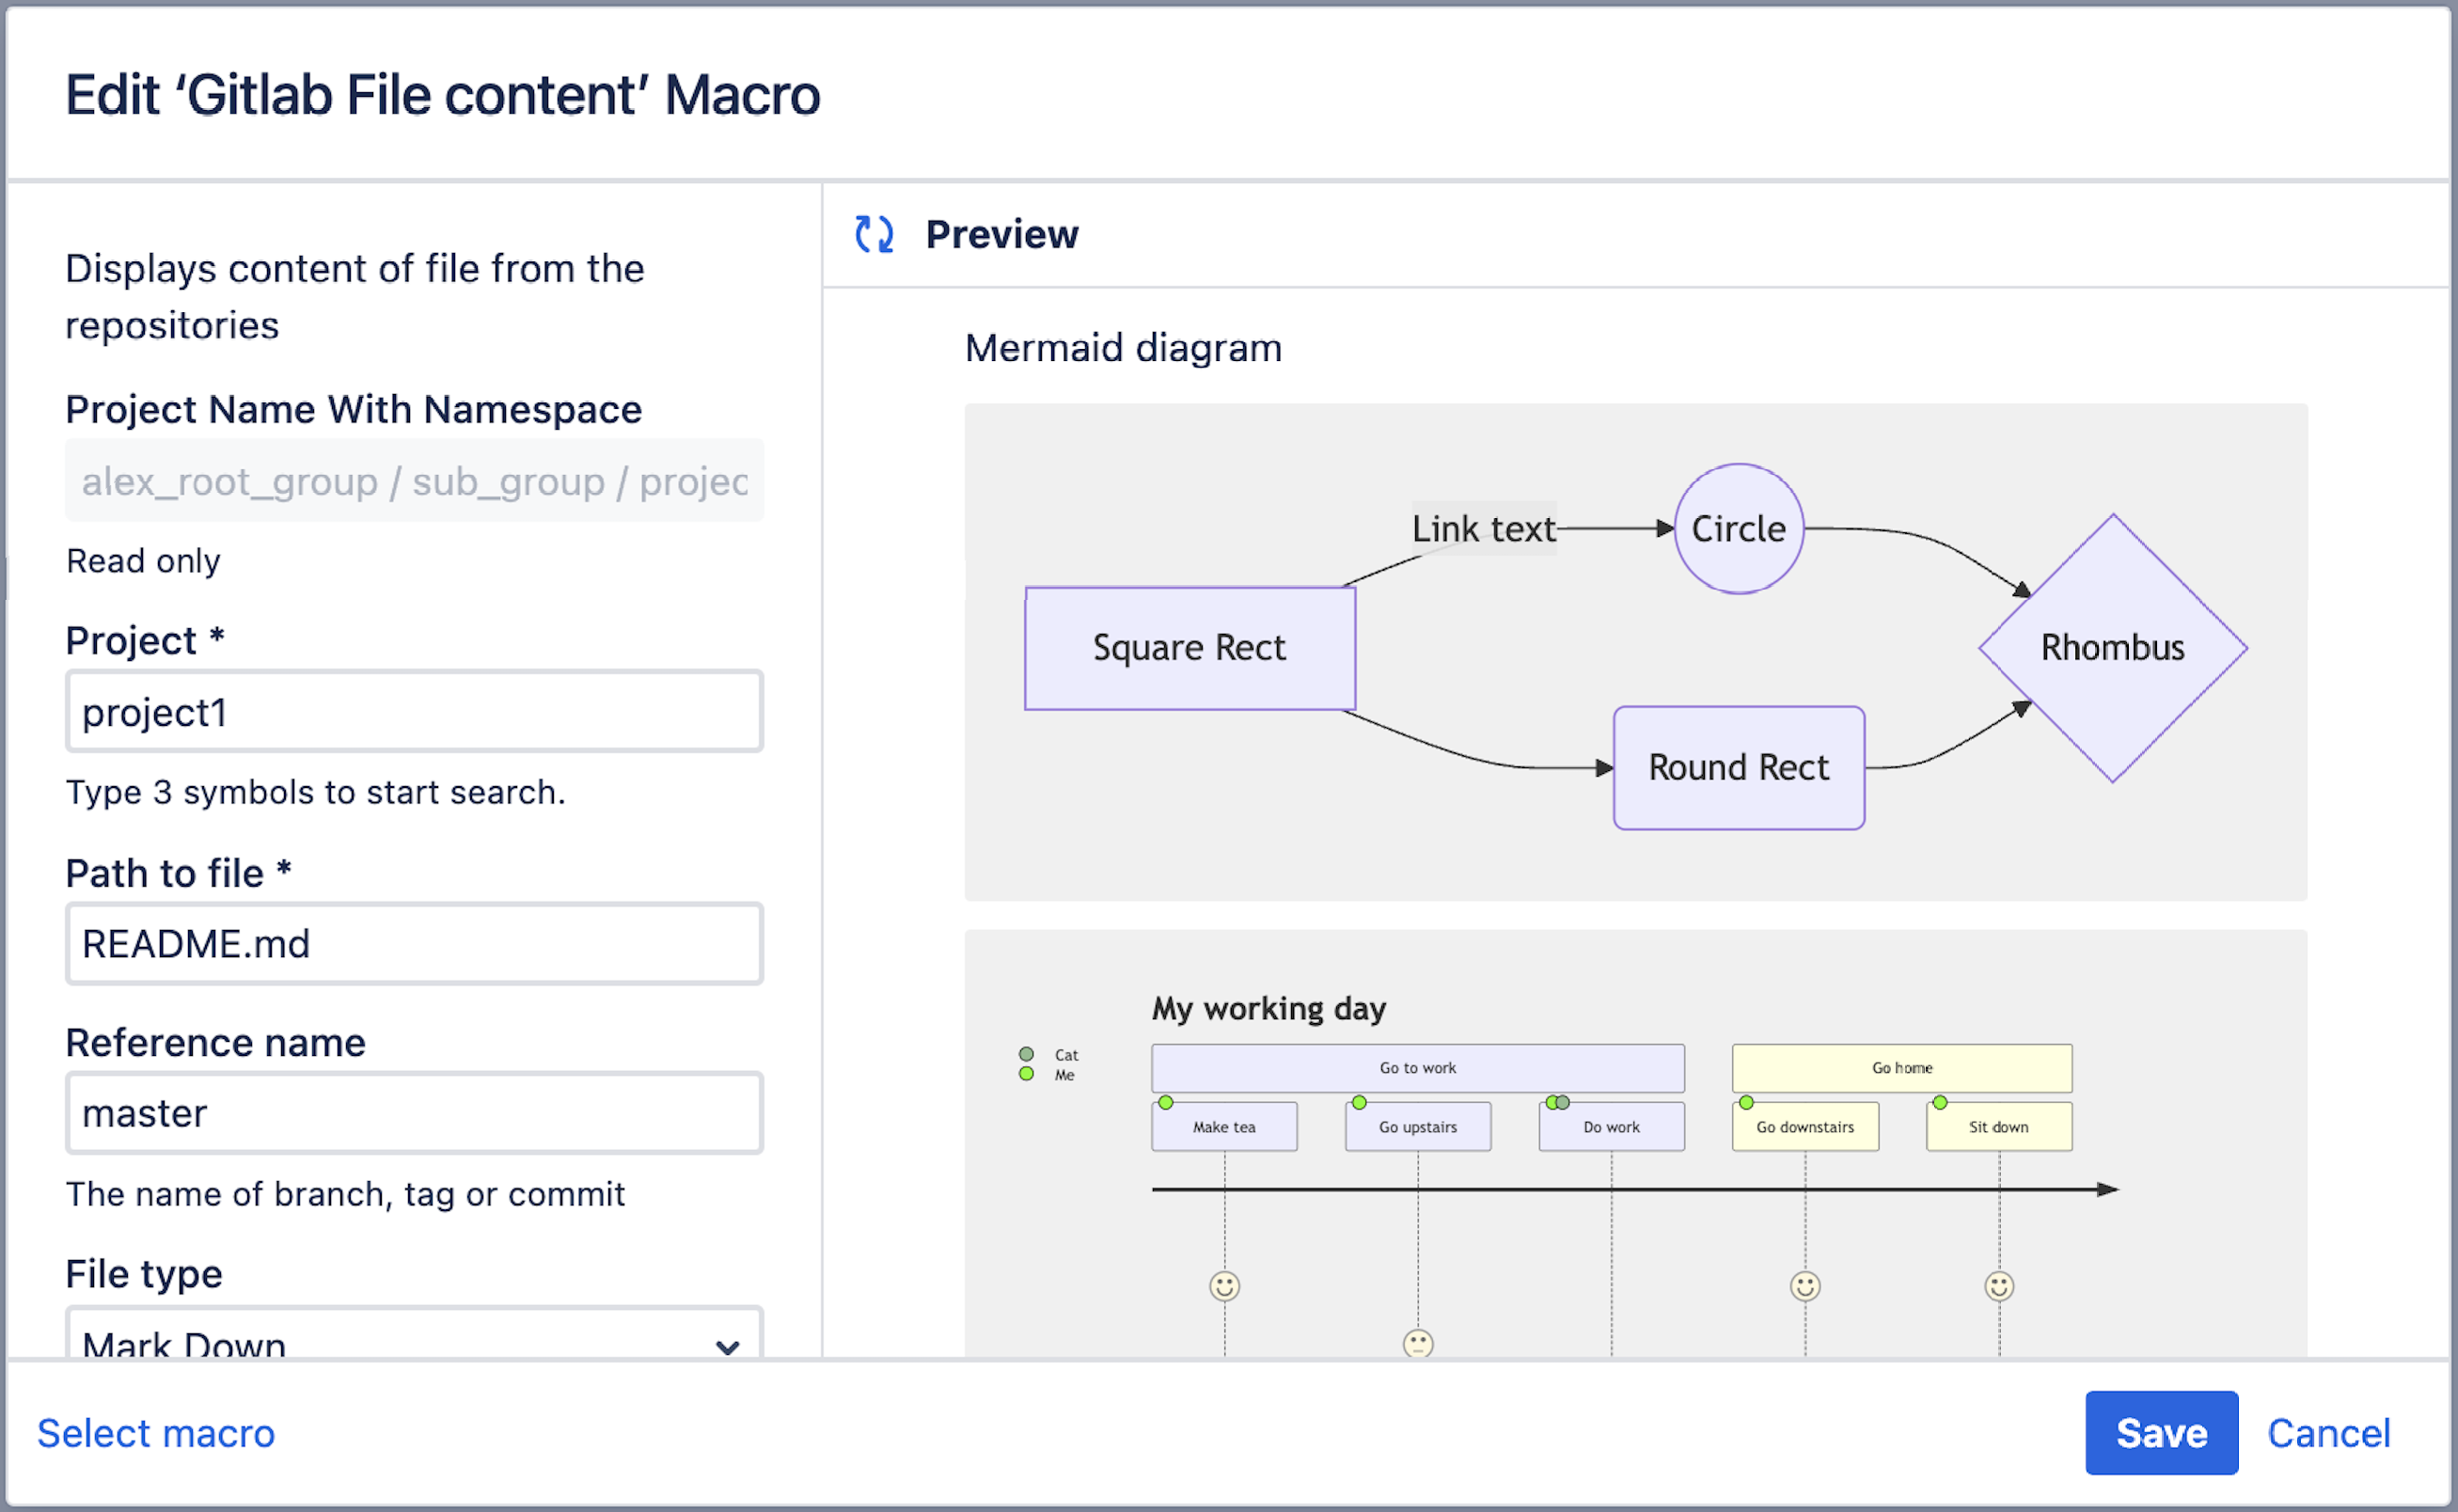Click the Do work task box
Image resolution: width=2458 pixels, height=1512 pixels.
pyautogui.click(x=1611, y=1127)
